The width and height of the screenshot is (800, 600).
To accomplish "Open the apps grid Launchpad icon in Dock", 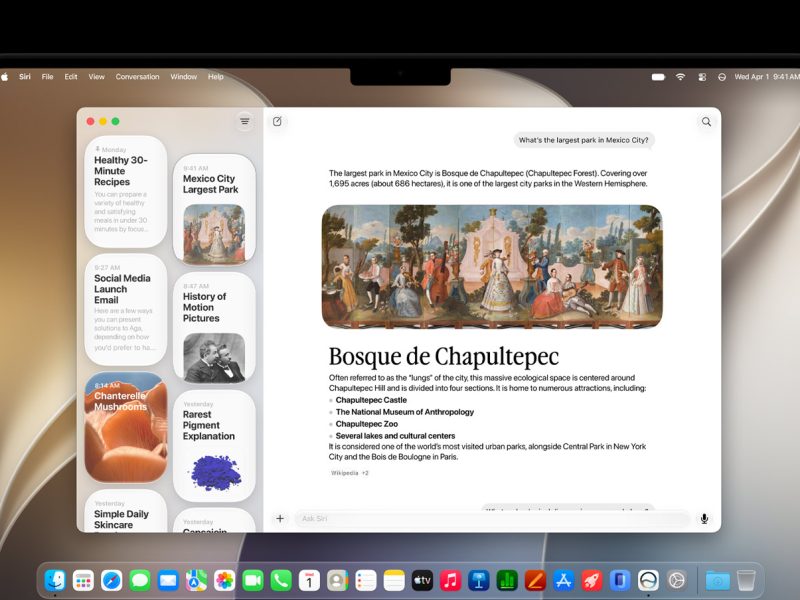I will click(x=83, y=580).
